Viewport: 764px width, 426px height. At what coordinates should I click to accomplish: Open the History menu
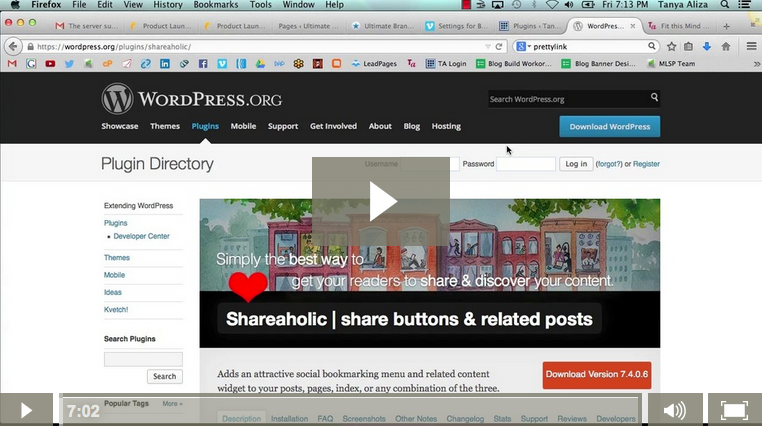168,4
